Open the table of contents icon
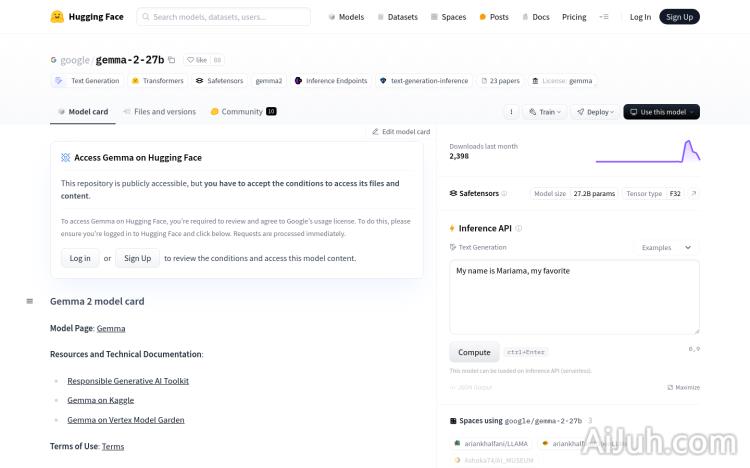Image resolution: width=750 pixels, height=468 pixels. 29,301
